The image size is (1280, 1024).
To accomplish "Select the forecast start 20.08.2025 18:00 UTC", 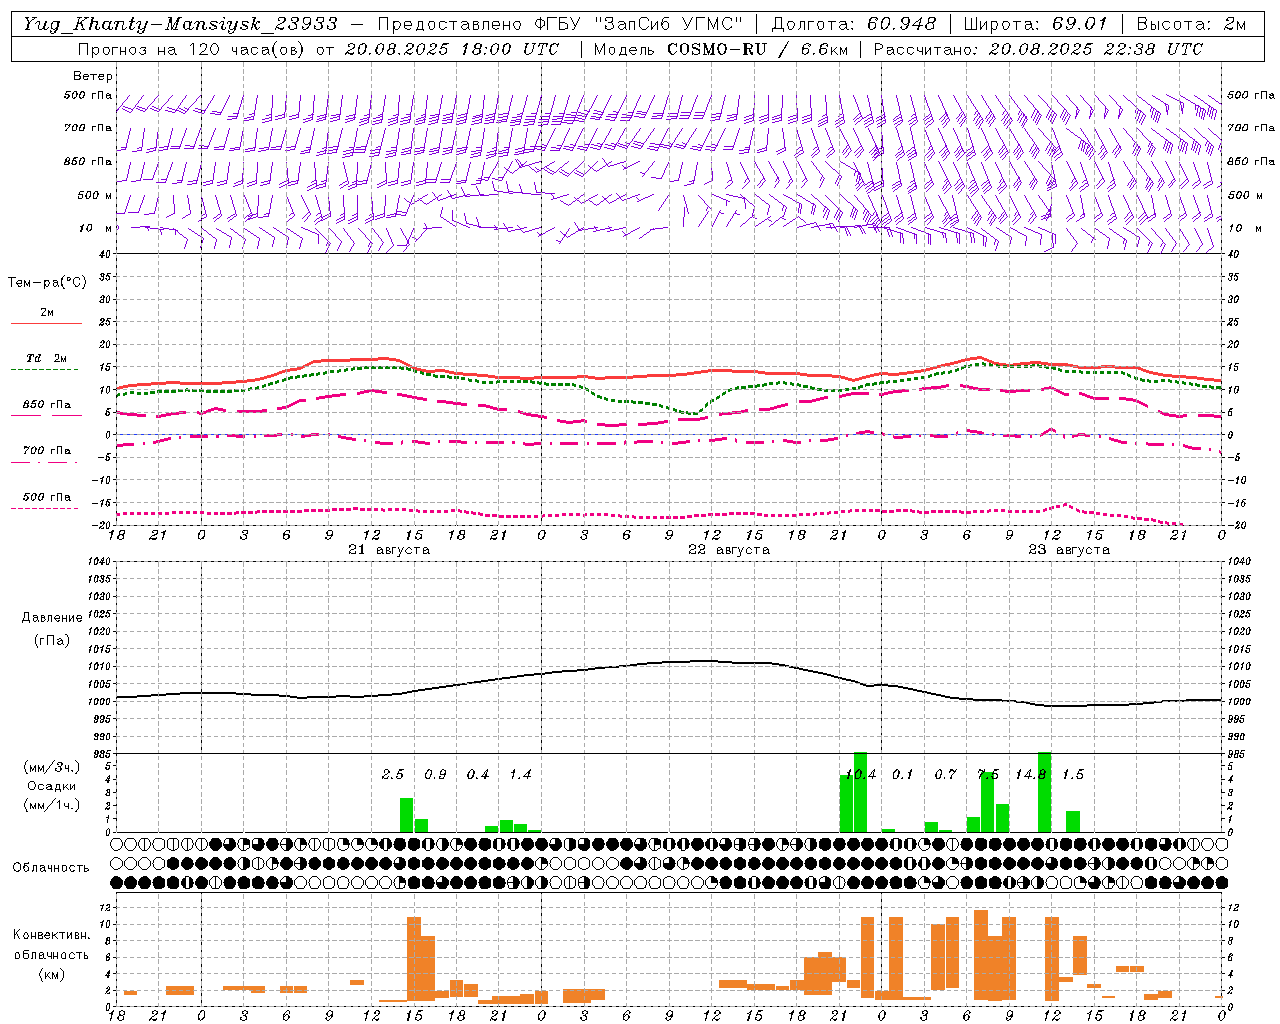I will tap(452, 48).
